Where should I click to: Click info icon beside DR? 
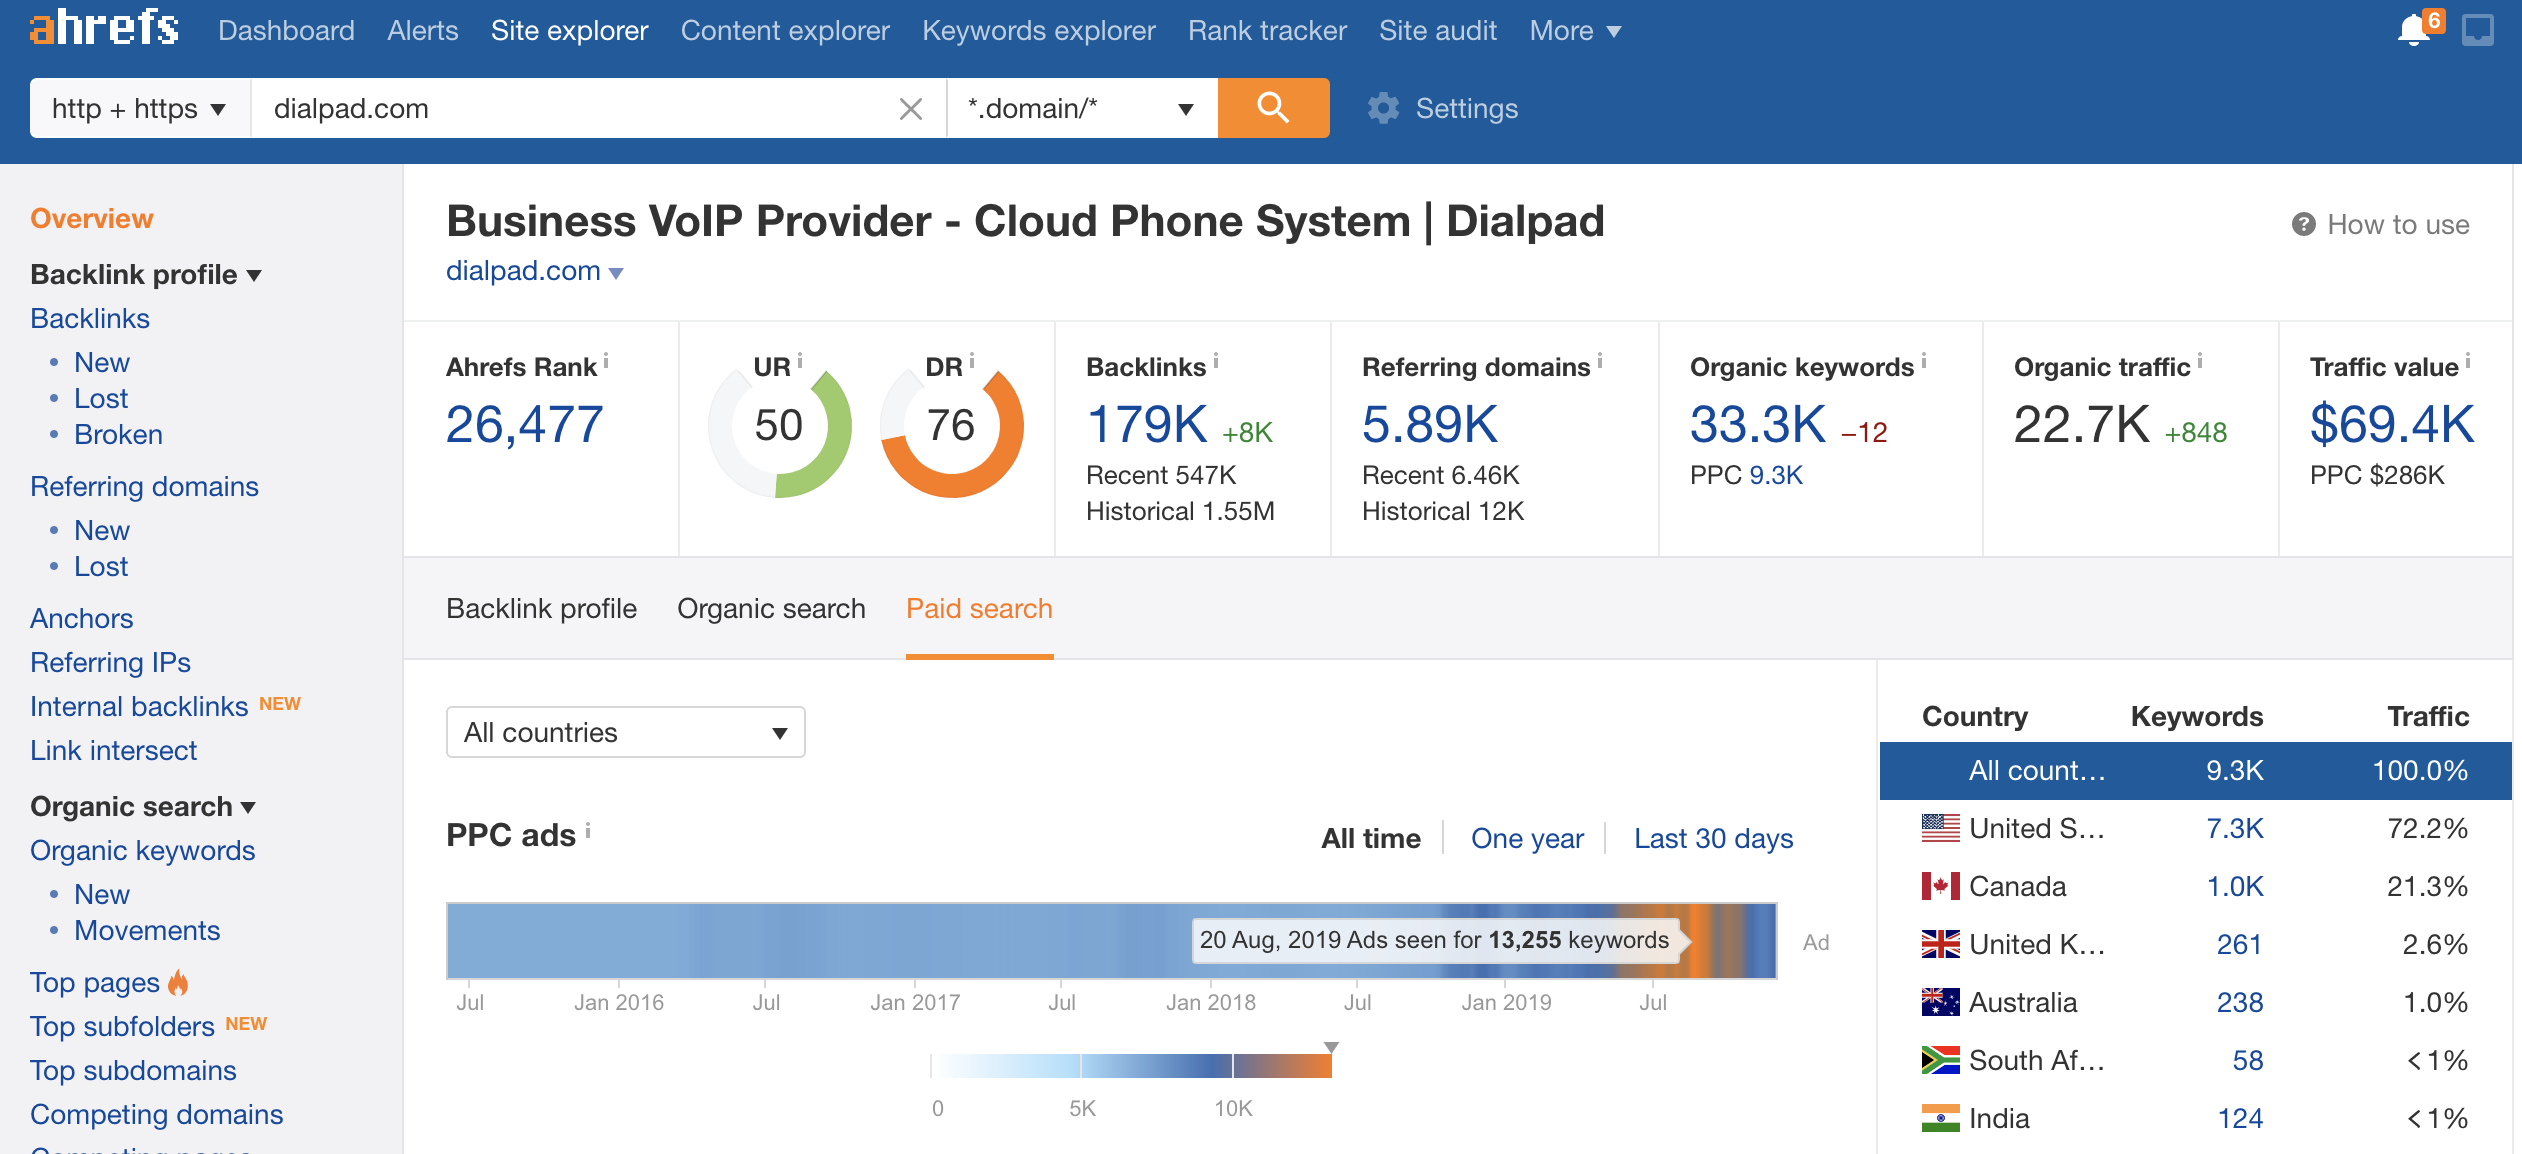(972, 360)
